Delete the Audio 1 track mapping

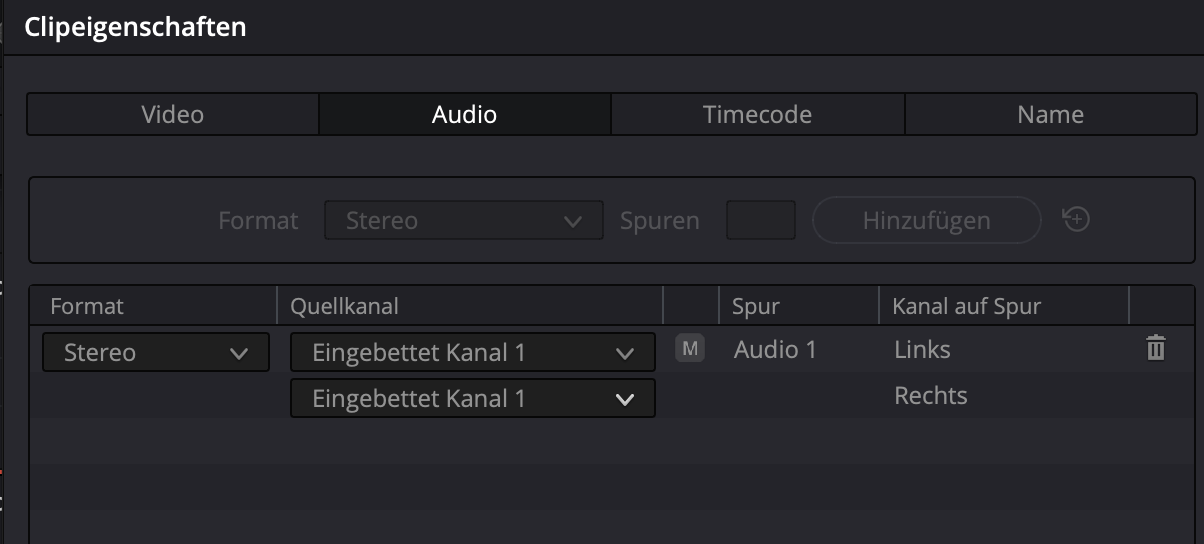[1156, 349]
